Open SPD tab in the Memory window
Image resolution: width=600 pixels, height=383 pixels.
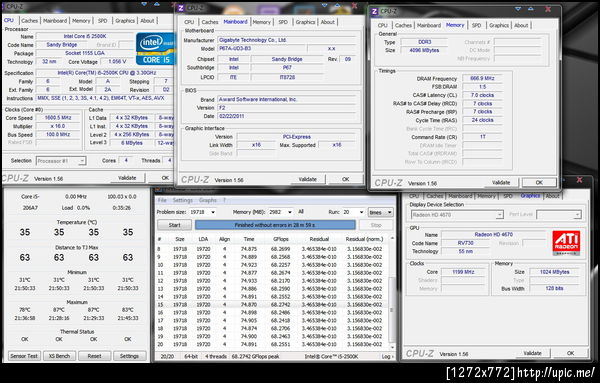pyautogui.click(x=476, y=25)
